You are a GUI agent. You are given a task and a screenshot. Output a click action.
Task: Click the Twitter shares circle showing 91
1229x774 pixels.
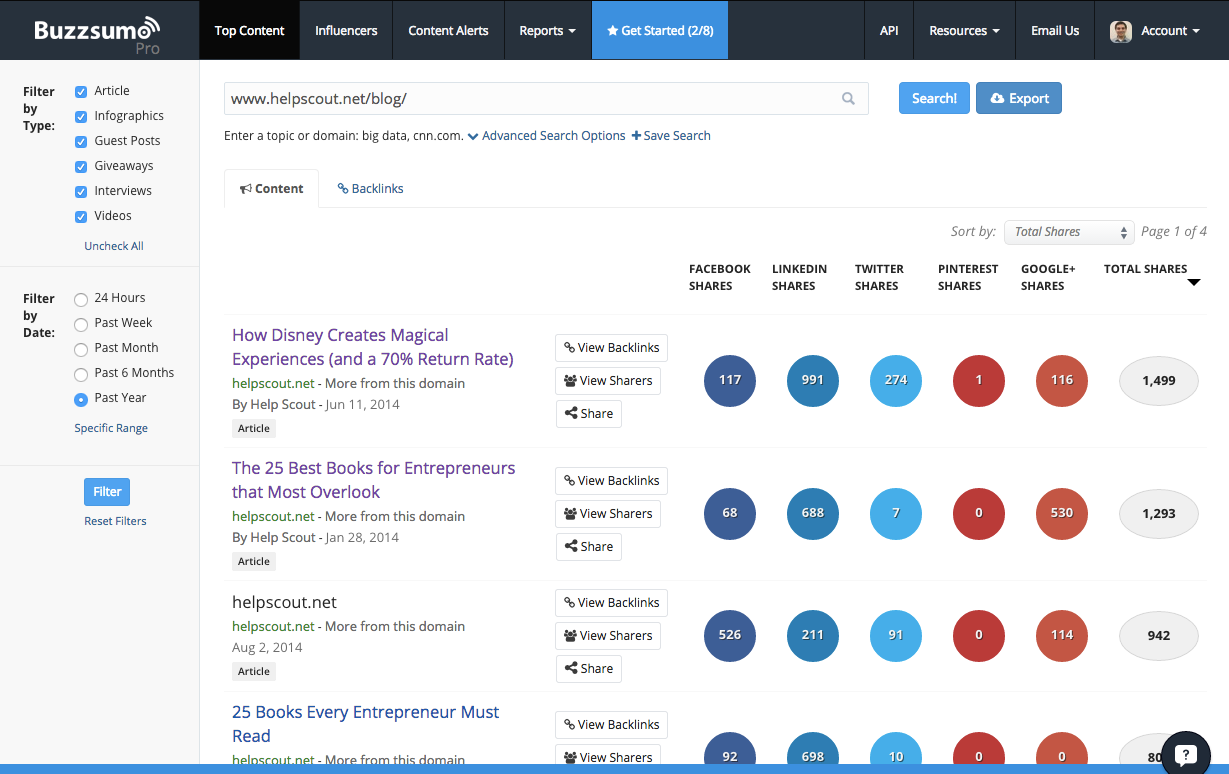tap(896, 635)
